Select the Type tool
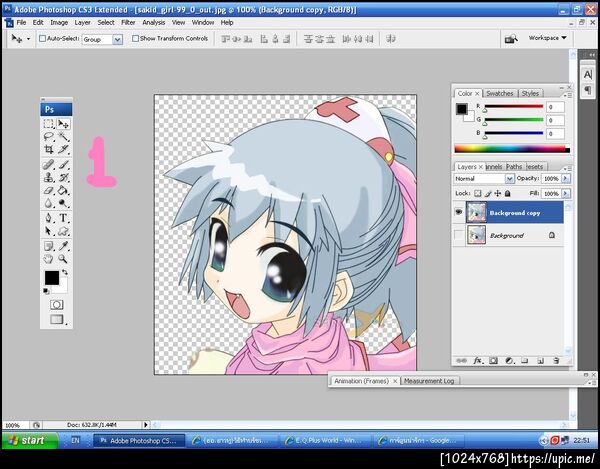The image size is (600, 469). tap(63, 218)
